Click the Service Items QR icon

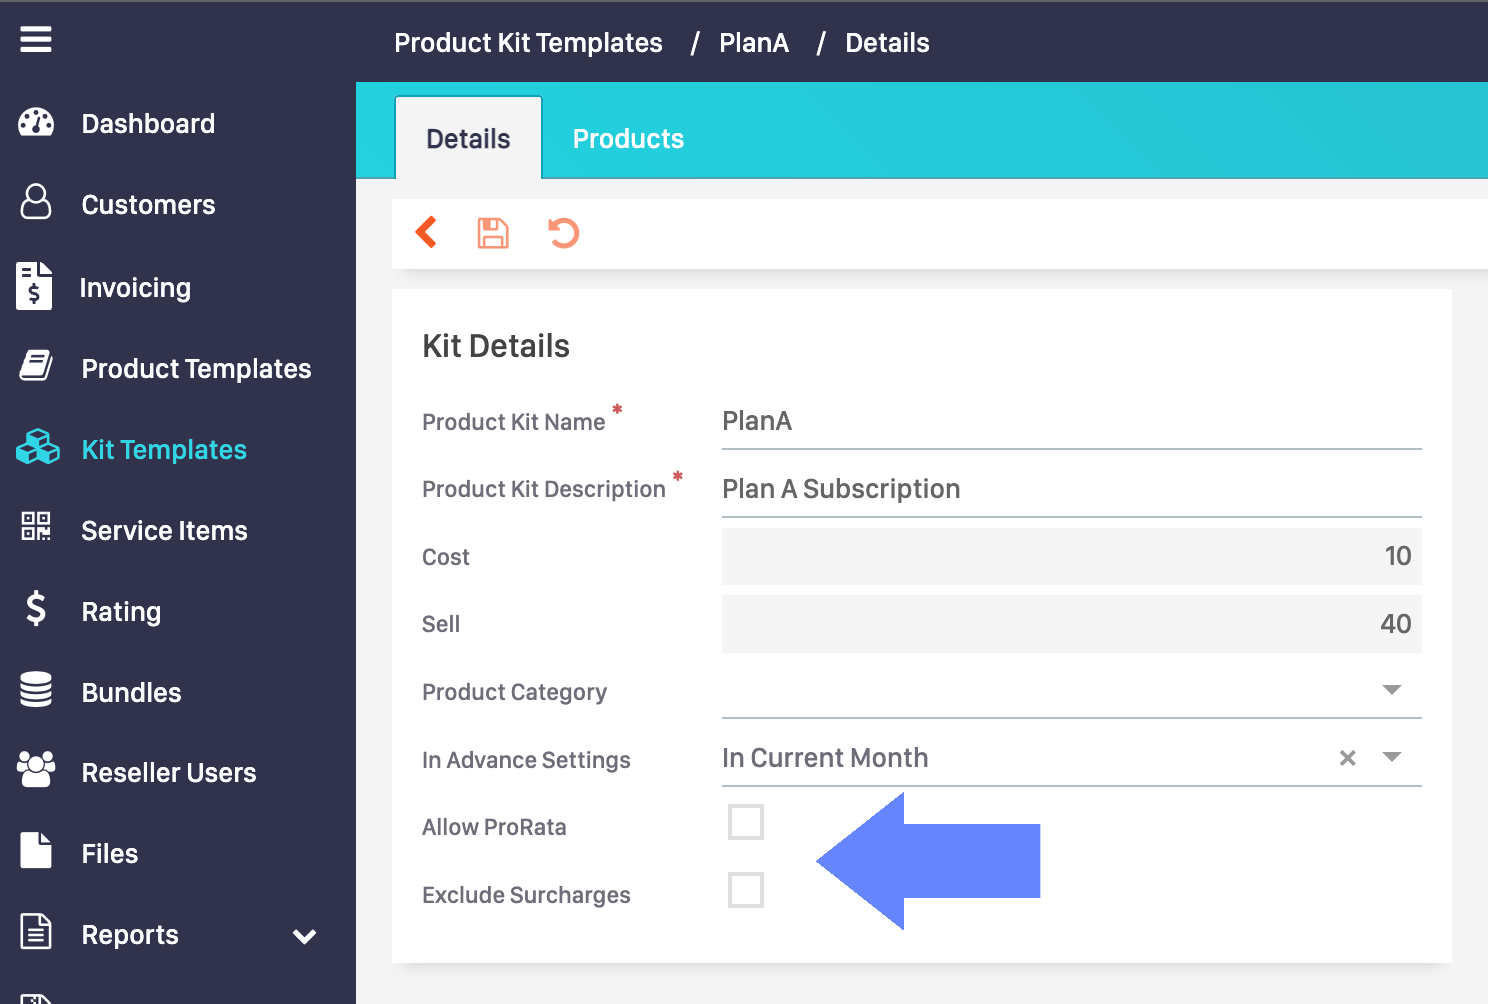36,526
